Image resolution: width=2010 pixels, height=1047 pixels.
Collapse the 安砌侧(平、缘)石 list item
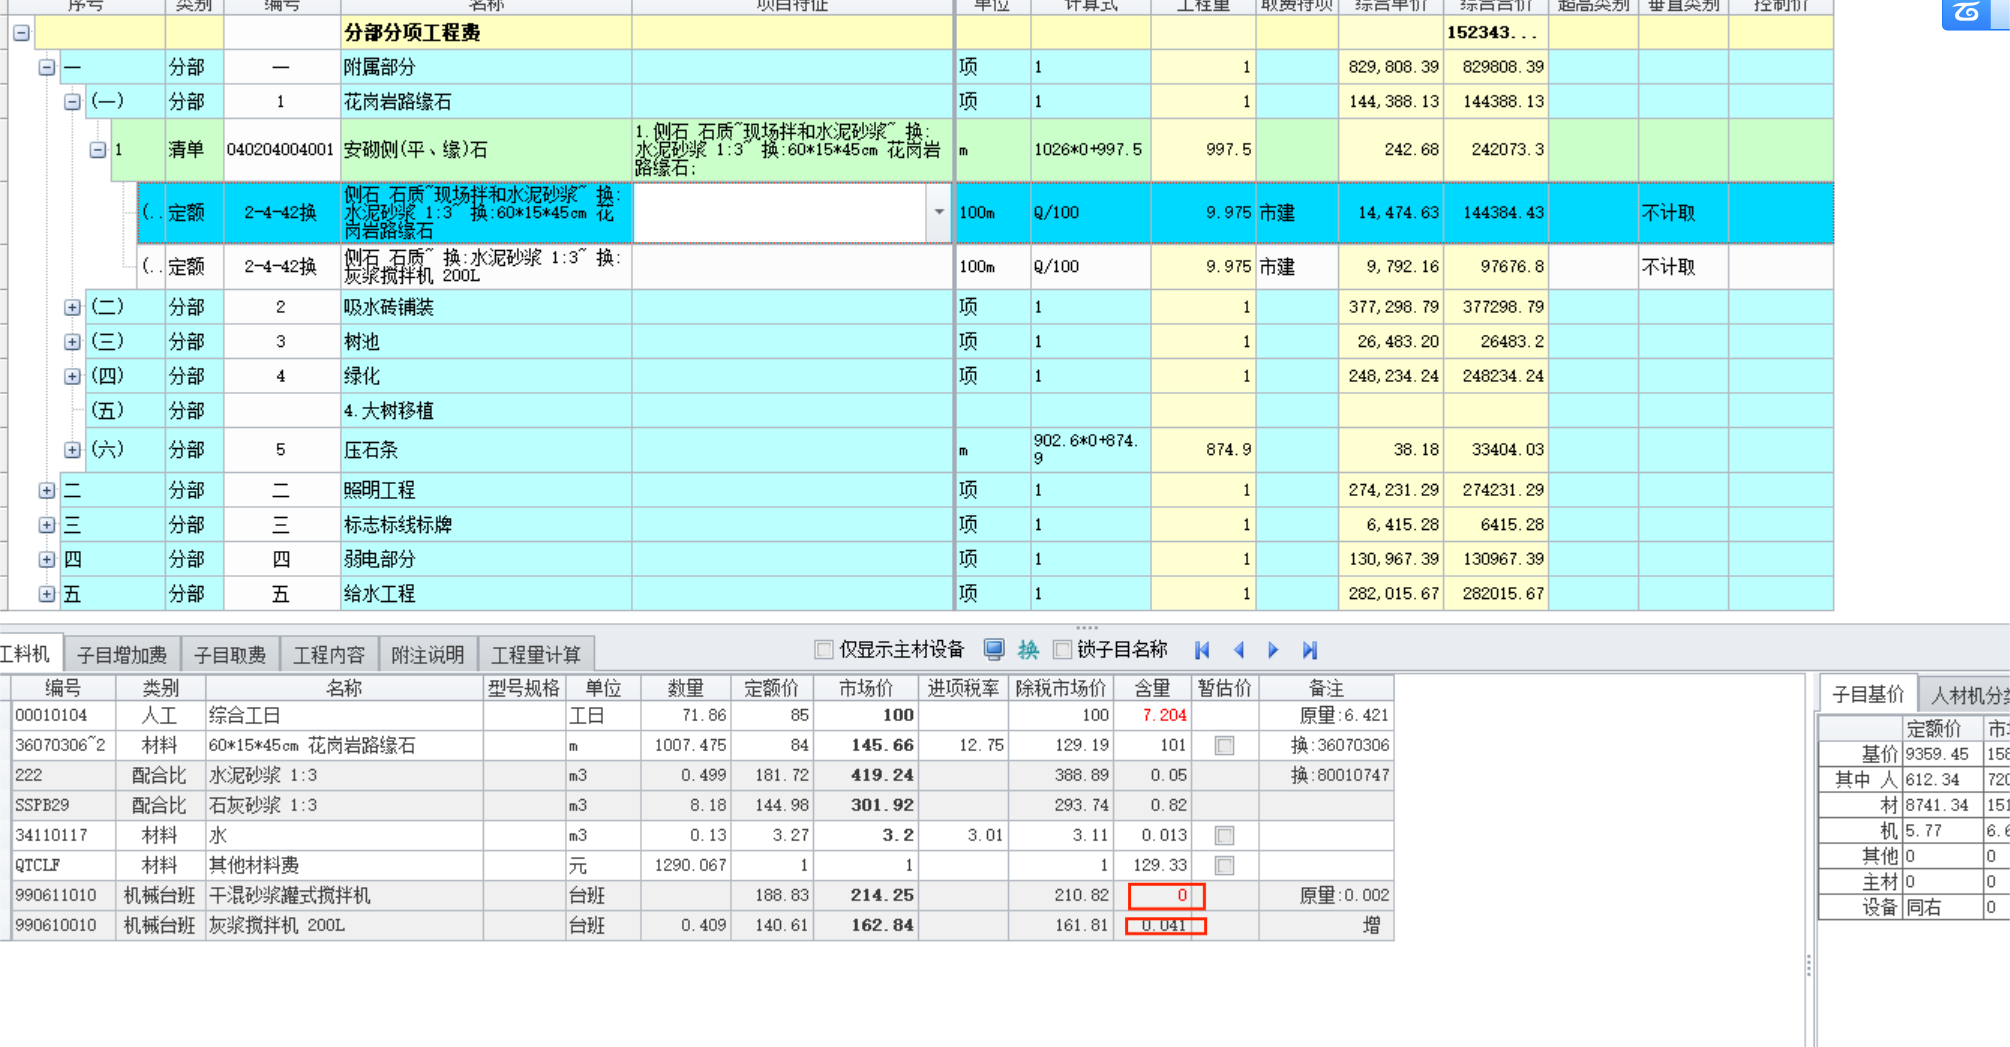click(97, 150)
